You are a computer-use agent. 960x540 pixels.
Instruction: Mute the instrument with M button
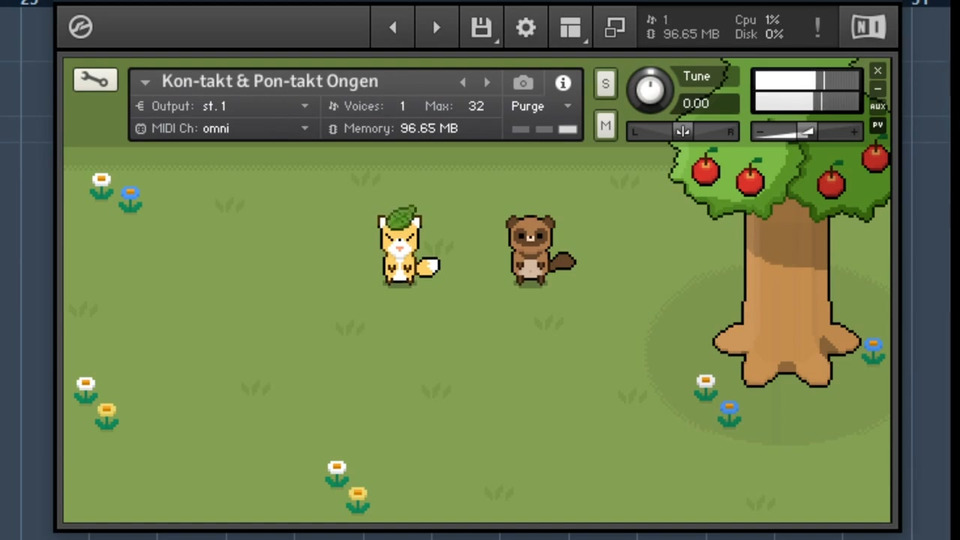(x=605, y=126)
